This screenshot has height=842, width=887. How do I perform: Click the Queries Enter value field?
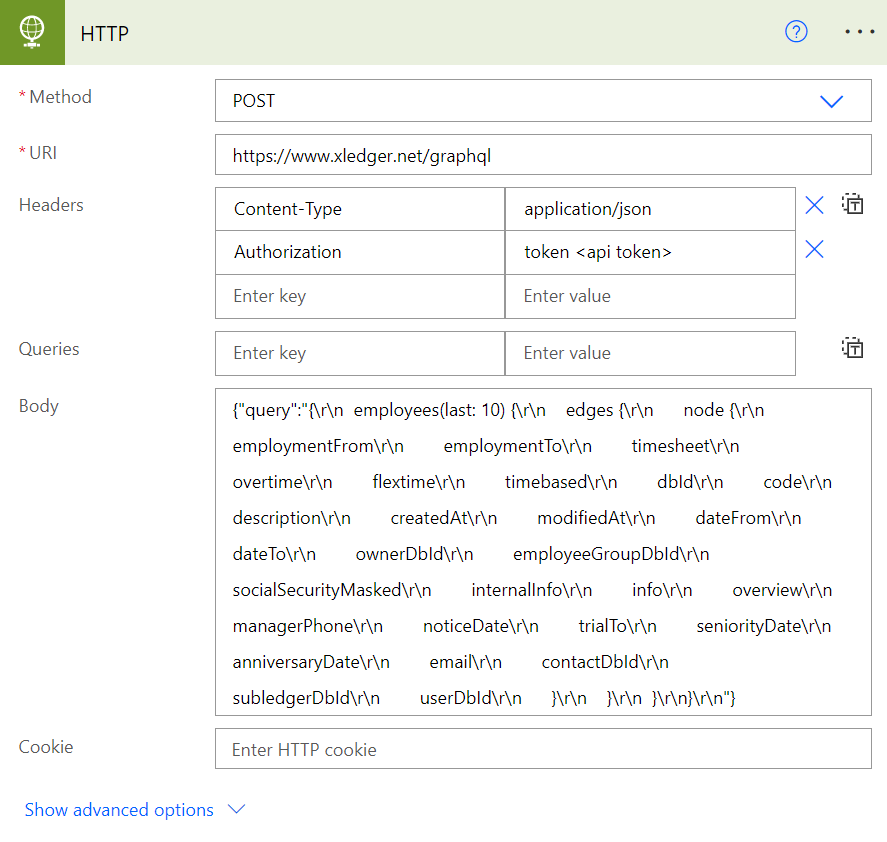click(650, 354)
